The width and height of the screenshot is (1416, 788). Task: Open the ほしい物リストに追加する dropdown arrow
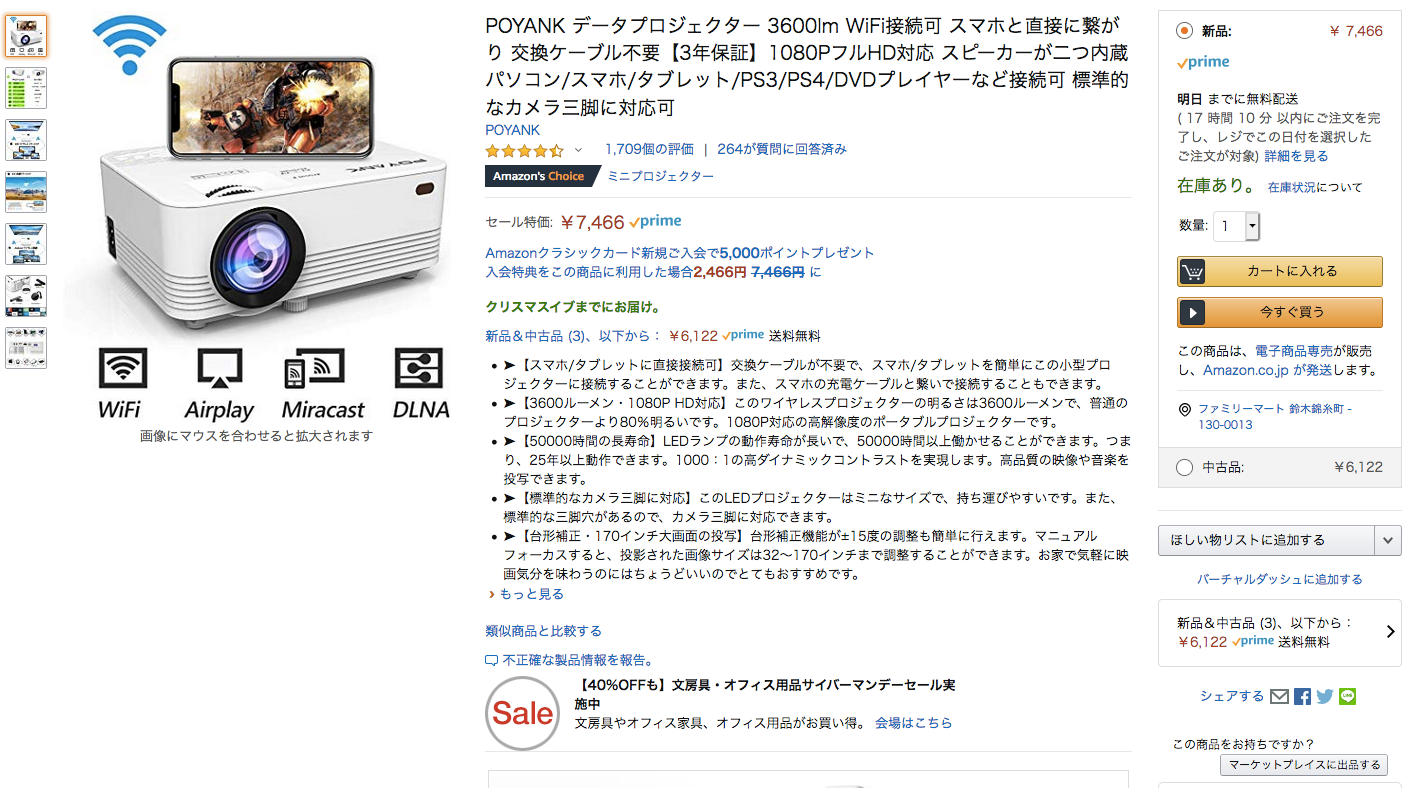coord(1390,540)
